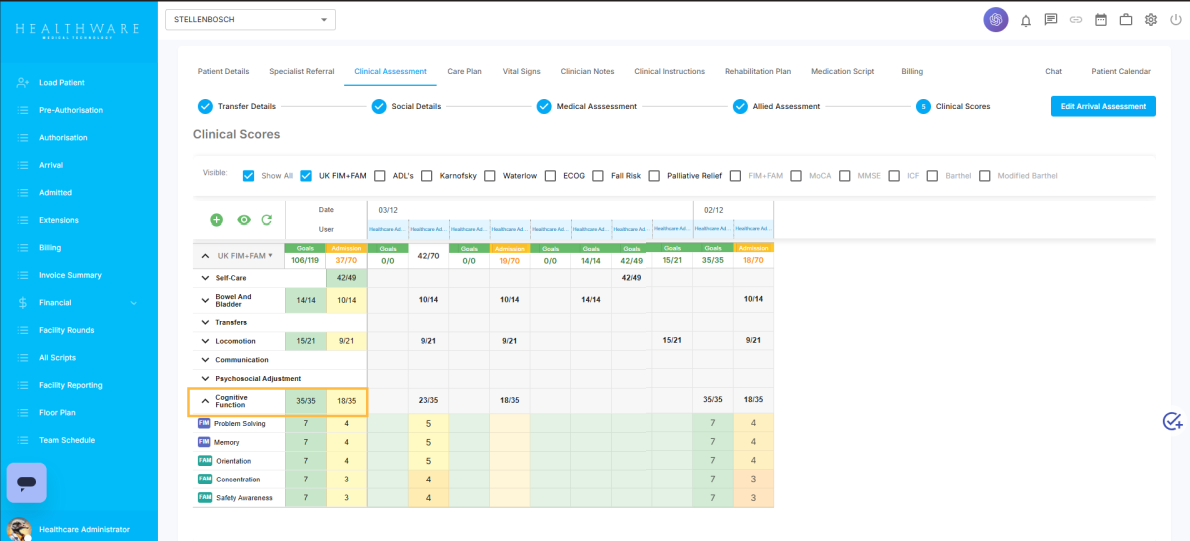The width and height of the screenshot is (1190, 541).
Task: Click the power logout icon
Action: coord(1175,20)
